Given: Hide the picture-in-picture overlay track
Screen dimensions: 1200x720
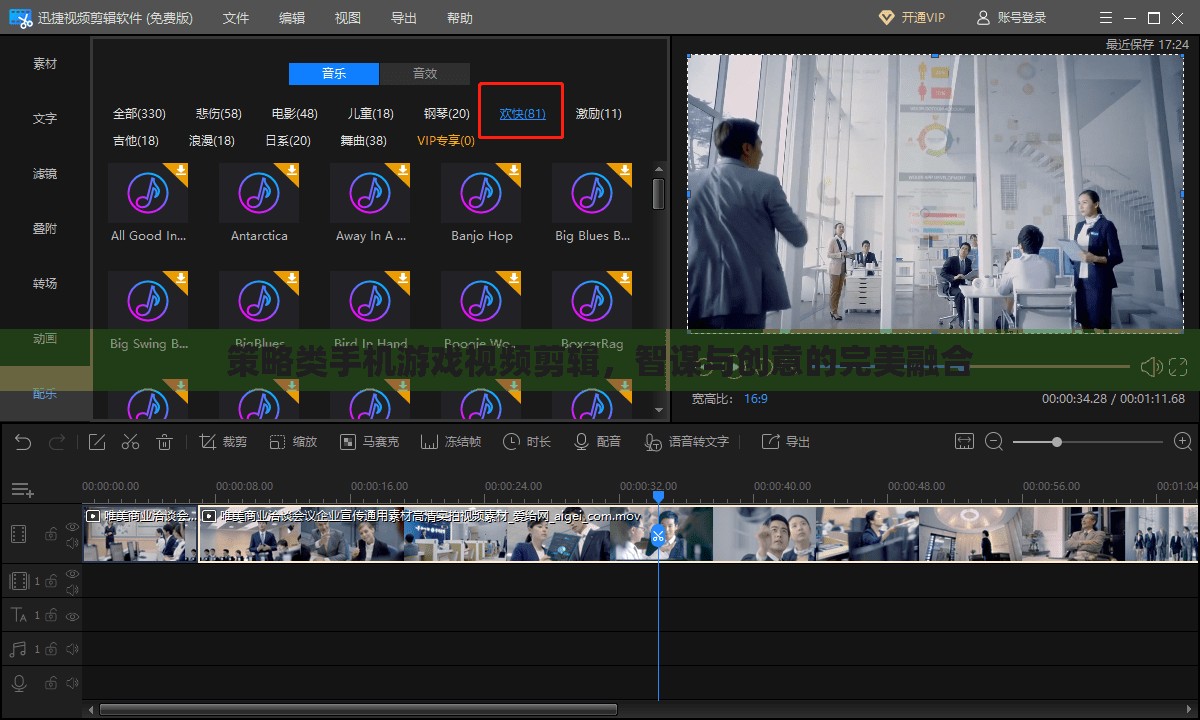Looking at the screenshot, I should 72,574.
